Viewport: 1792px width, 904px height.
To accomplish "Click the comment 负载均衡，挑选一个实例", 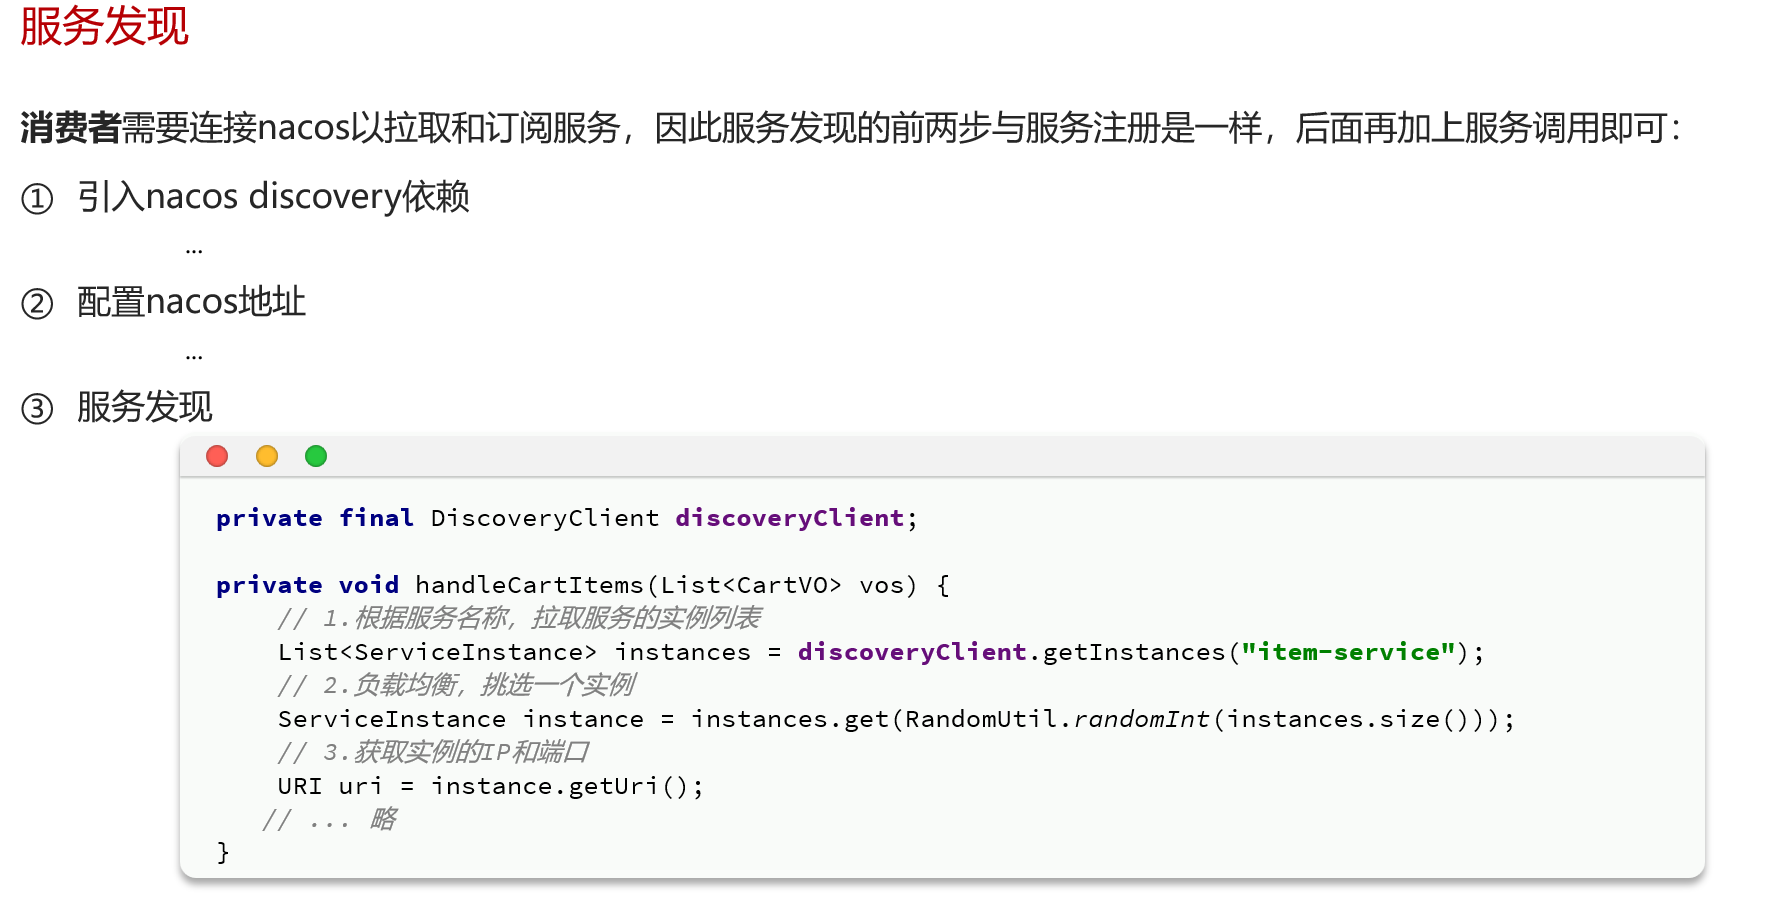I will [x=494, y=685].
